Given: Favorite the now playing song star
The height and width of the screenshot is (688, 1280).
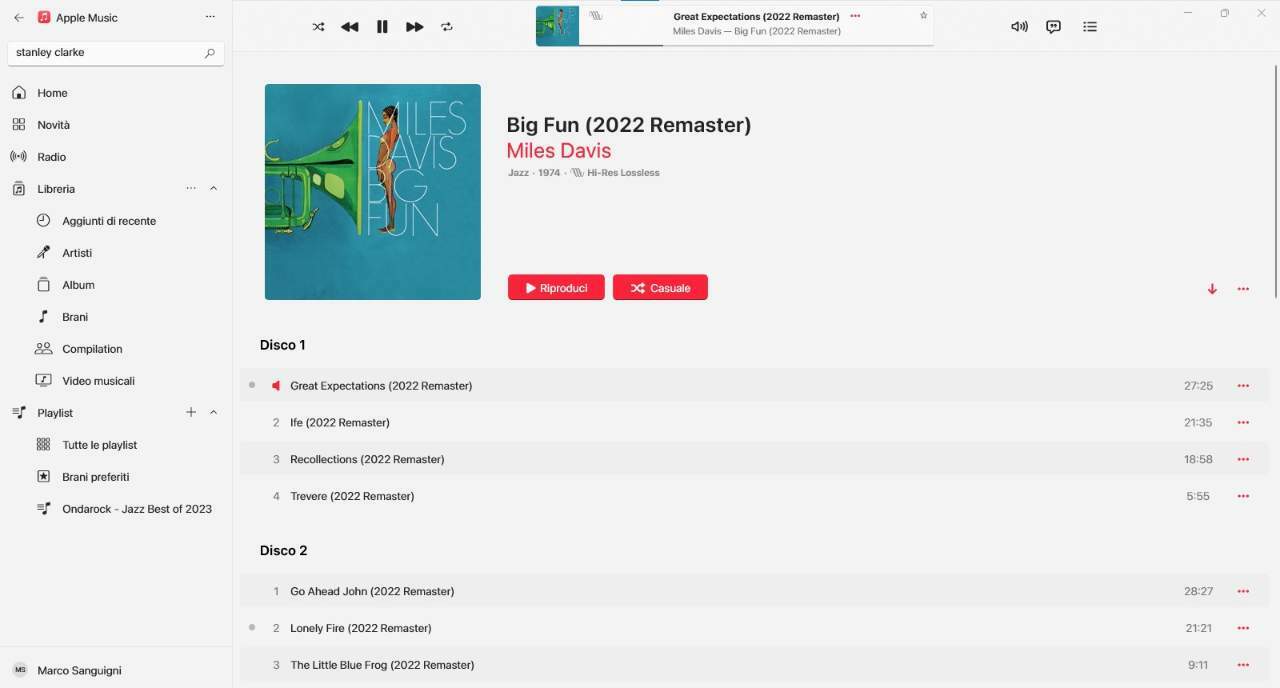Looking at the screenshot, I should coord(923,16).
